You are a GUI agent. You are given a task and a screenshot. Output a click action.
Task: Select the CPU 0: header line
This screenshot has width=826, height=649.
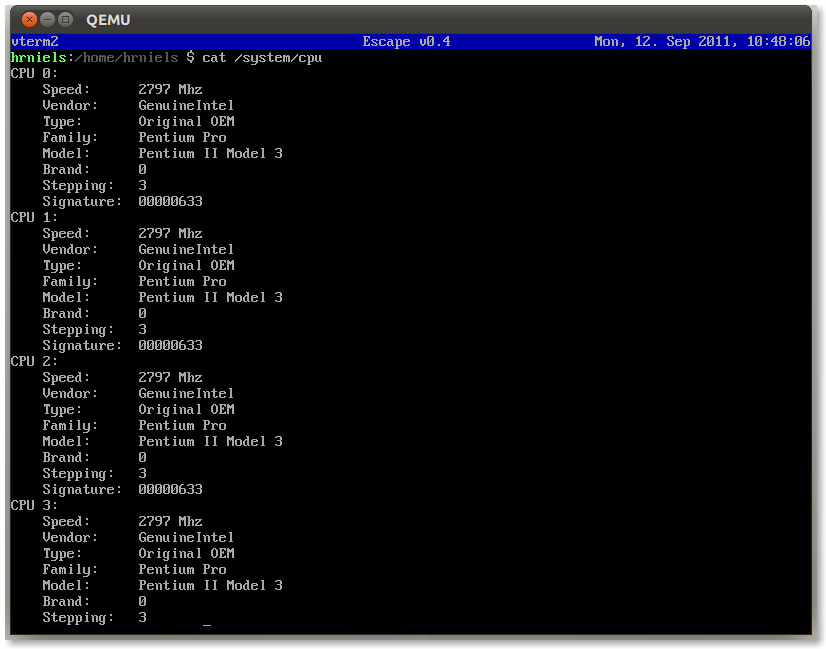coord(34,73)
